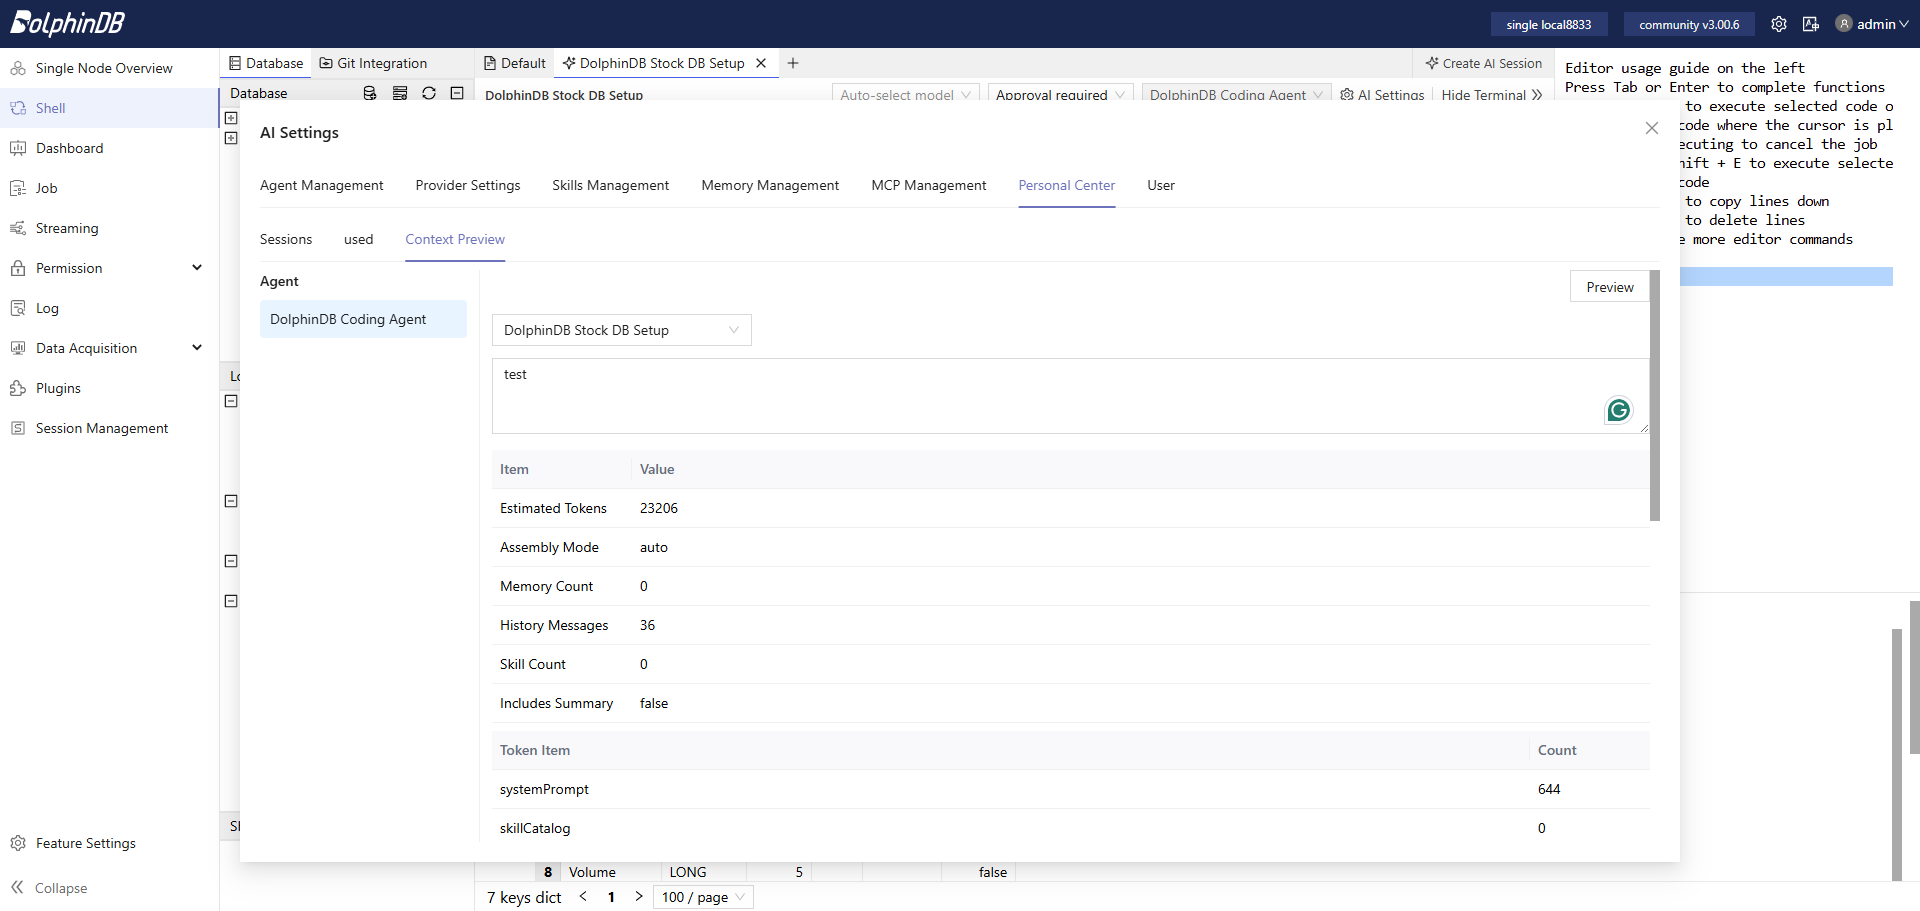Expand the Data Acquisition menu chevron
The width and height of the screenshot is (1920, 911).
(x=197, y=348)
